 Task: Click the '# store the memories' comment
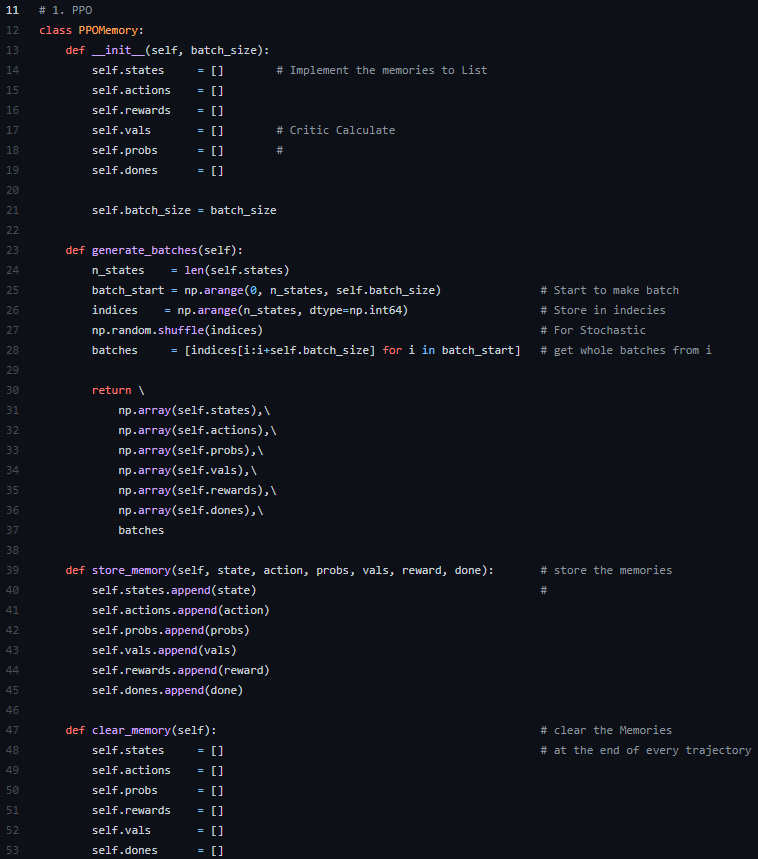pos(606,570)
